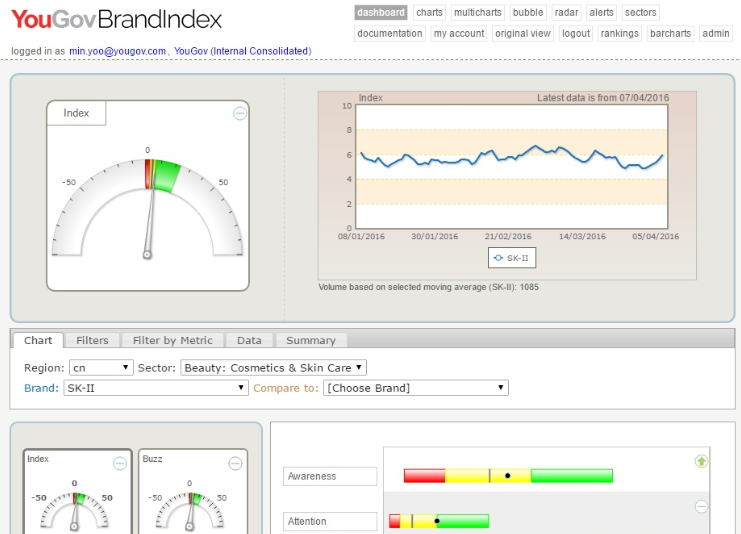Click the YouGov BrandIndex logo

(117, 19)
